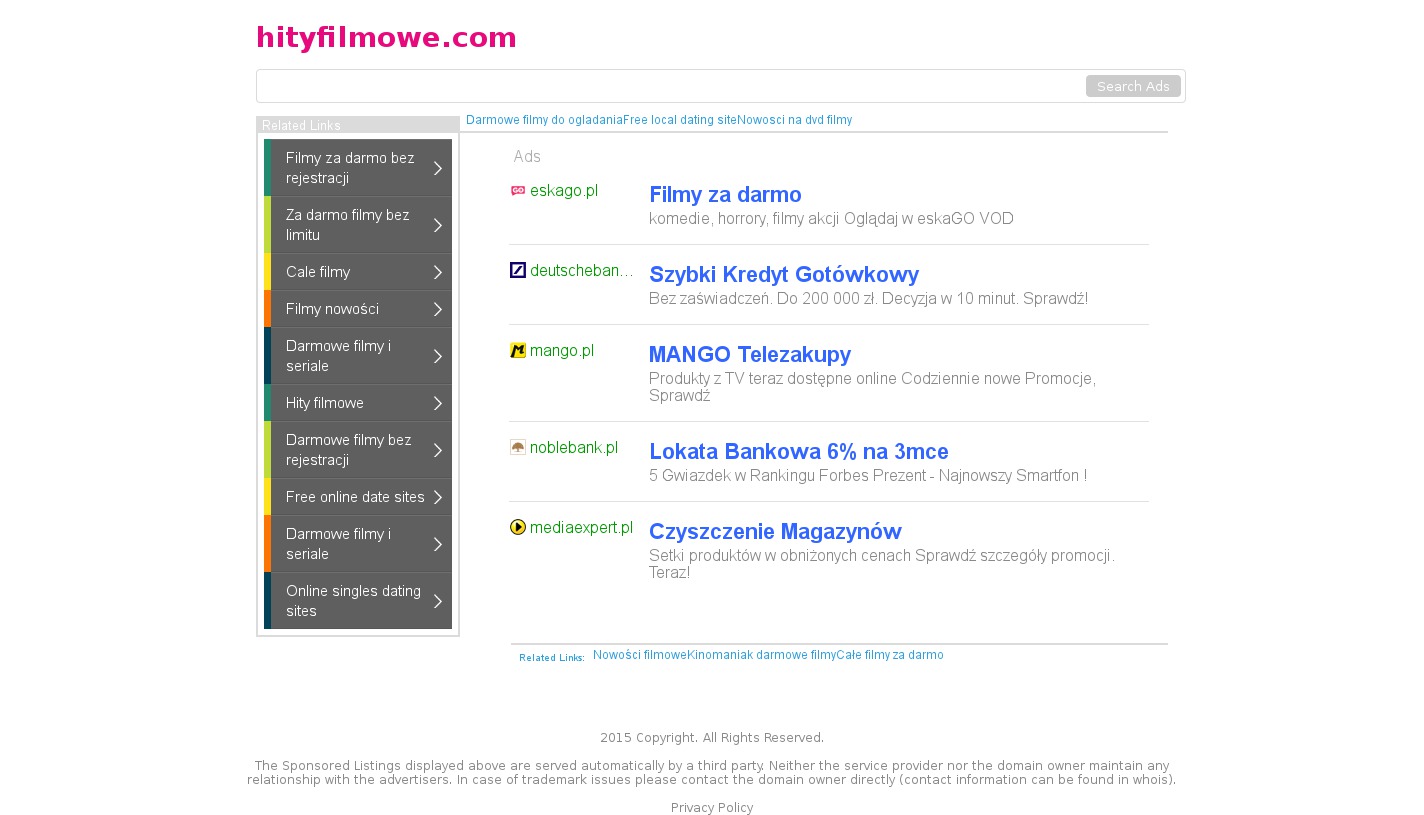
Task: Open Online singles dating sites sidebar link
Action: point(358,601)
